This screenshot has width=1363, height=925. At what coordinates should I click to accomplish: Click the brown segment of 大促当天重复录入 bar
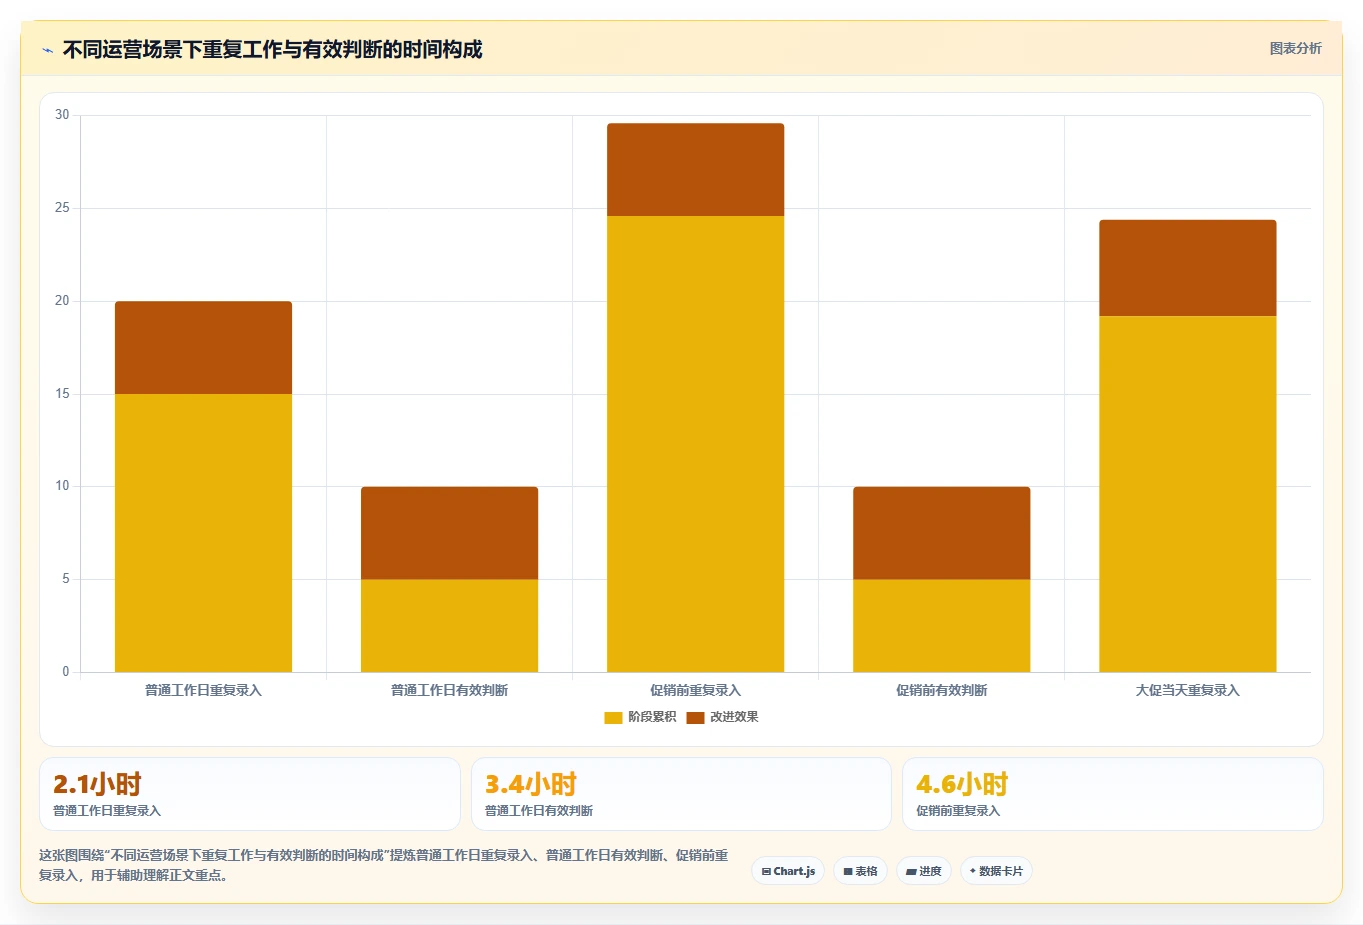pos(1187,268)
